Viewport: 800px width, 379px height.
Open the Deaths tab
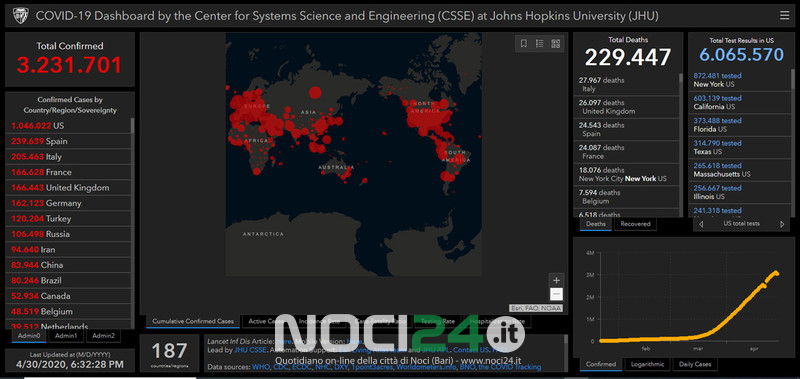596,224
